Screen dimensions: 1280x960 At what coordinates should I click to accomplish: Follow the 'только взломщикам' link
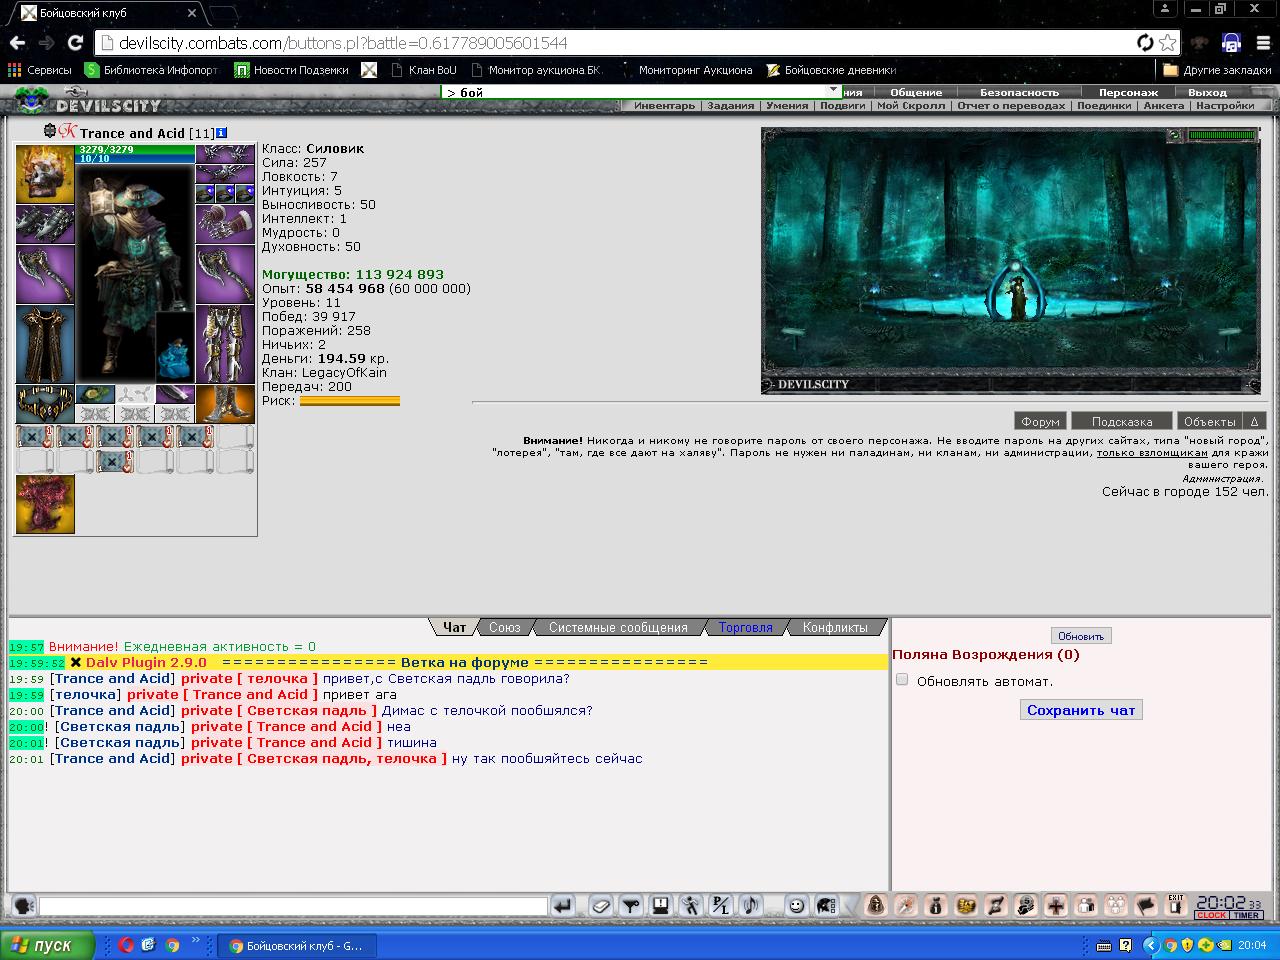pos(1152,453)
